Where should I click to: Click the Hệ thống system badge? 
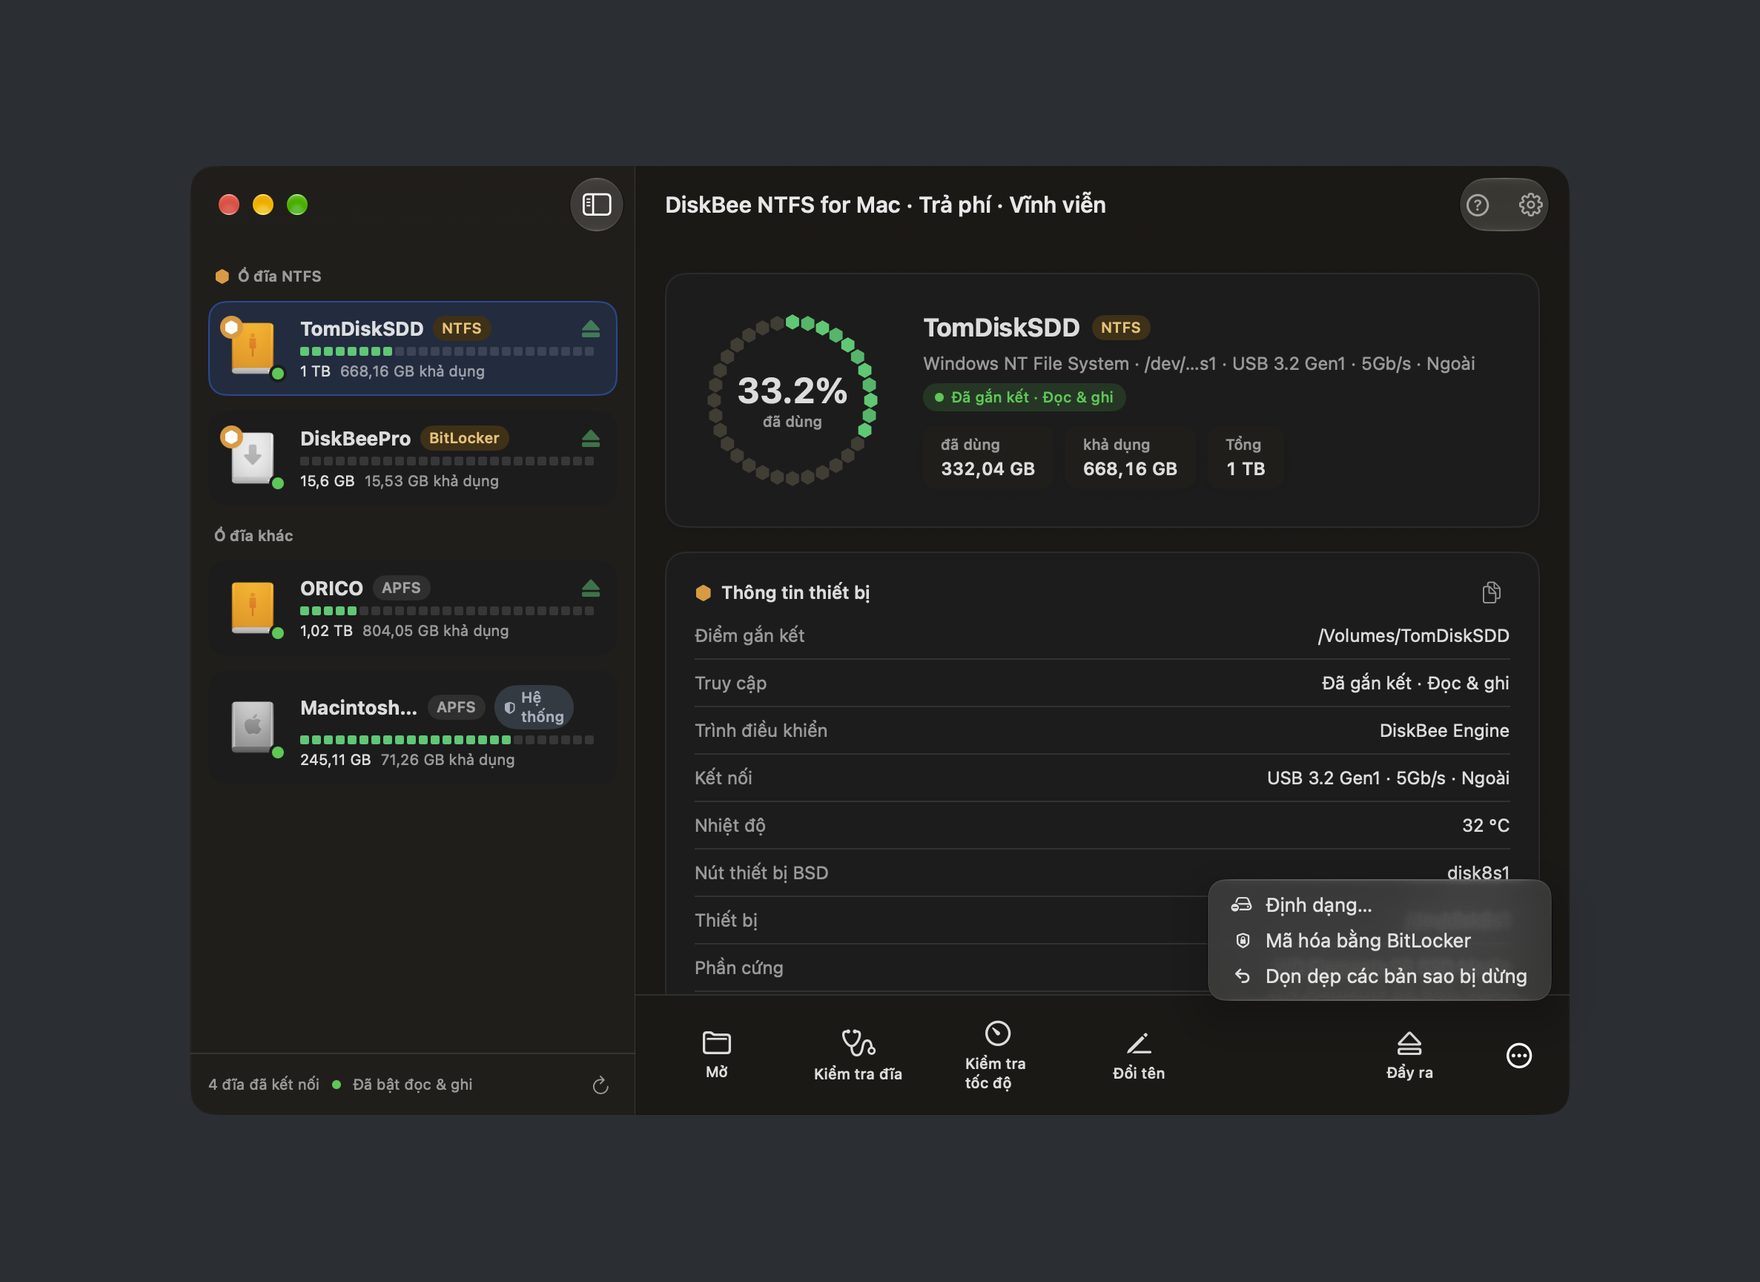coord(534,707)
